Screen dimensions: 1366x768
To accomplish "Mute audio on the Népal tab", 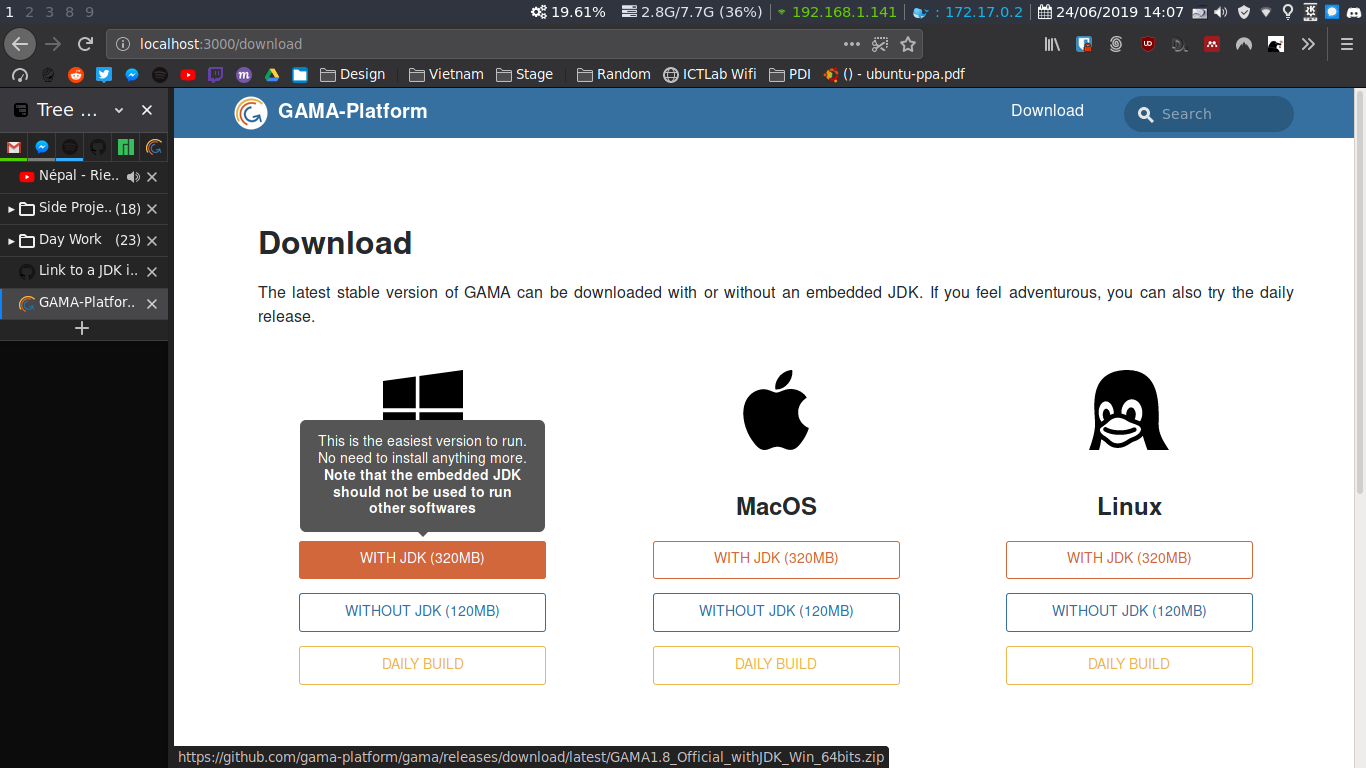I will coord(133,176).
